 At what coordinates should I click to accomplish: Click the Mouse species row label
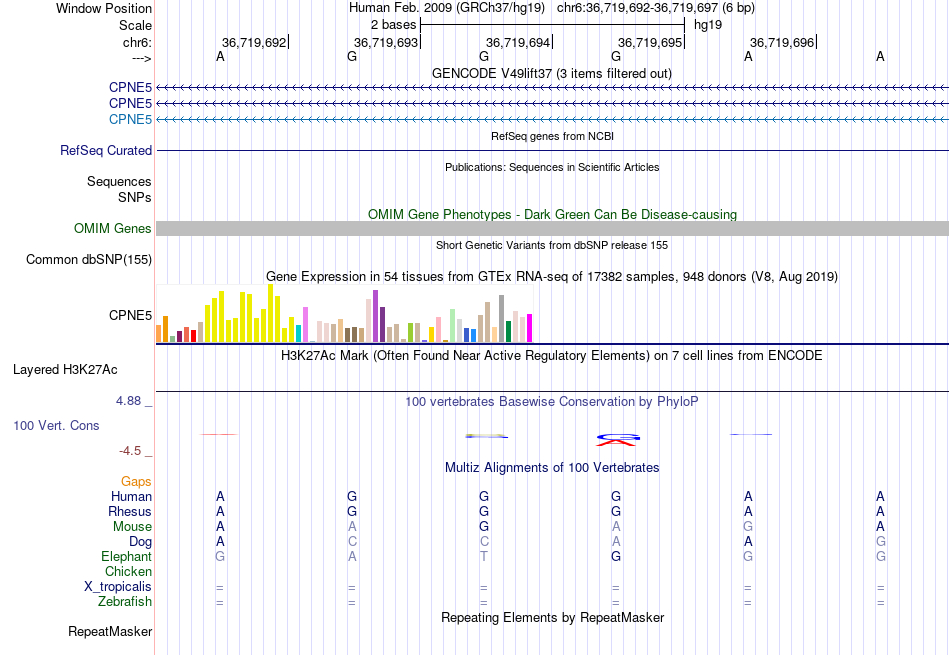(132, 527)
